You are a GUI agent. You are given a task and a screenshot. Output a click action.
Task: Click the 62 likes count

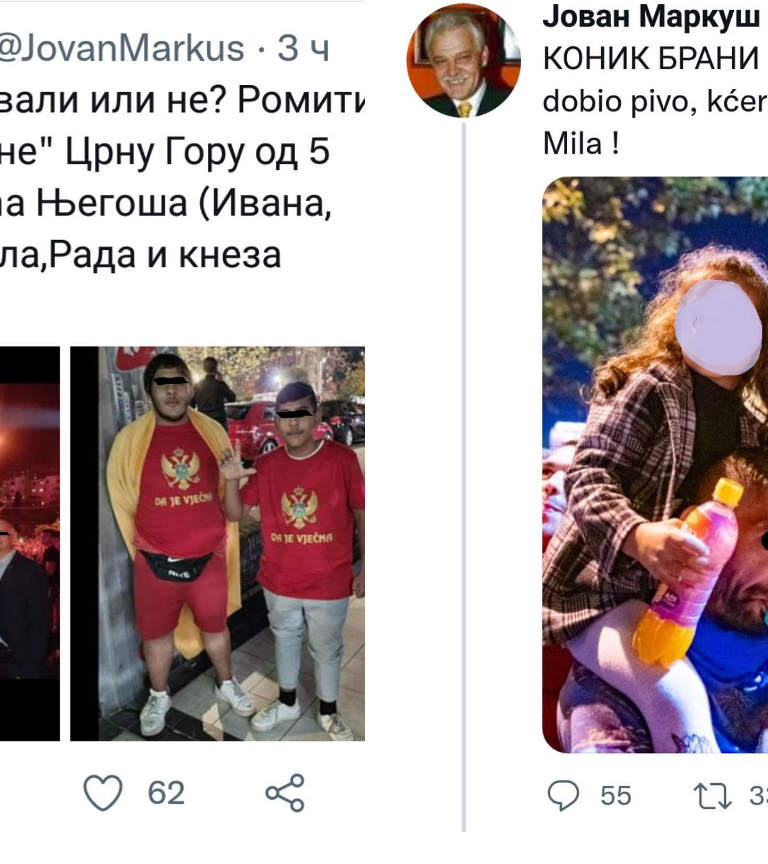point(166,793)
